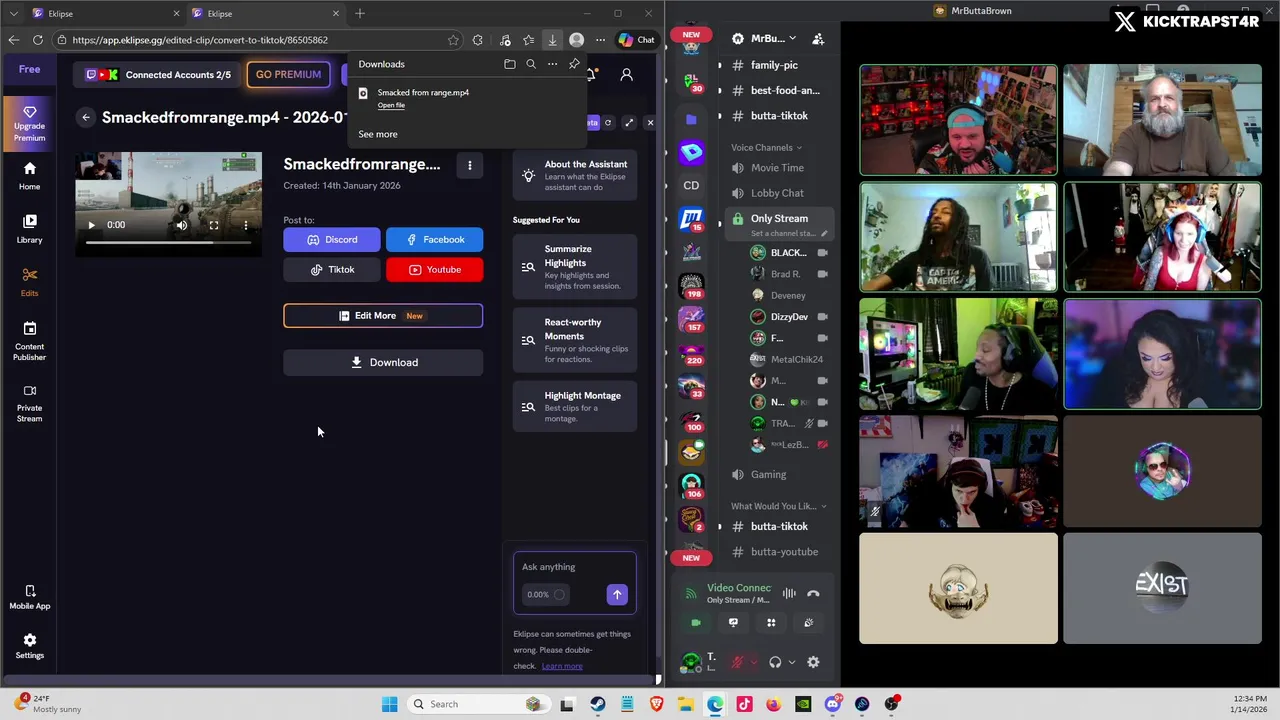Open Connected Accounts 2/5
The width and height of the screenshot is (1280, 720).
(158, 74)
